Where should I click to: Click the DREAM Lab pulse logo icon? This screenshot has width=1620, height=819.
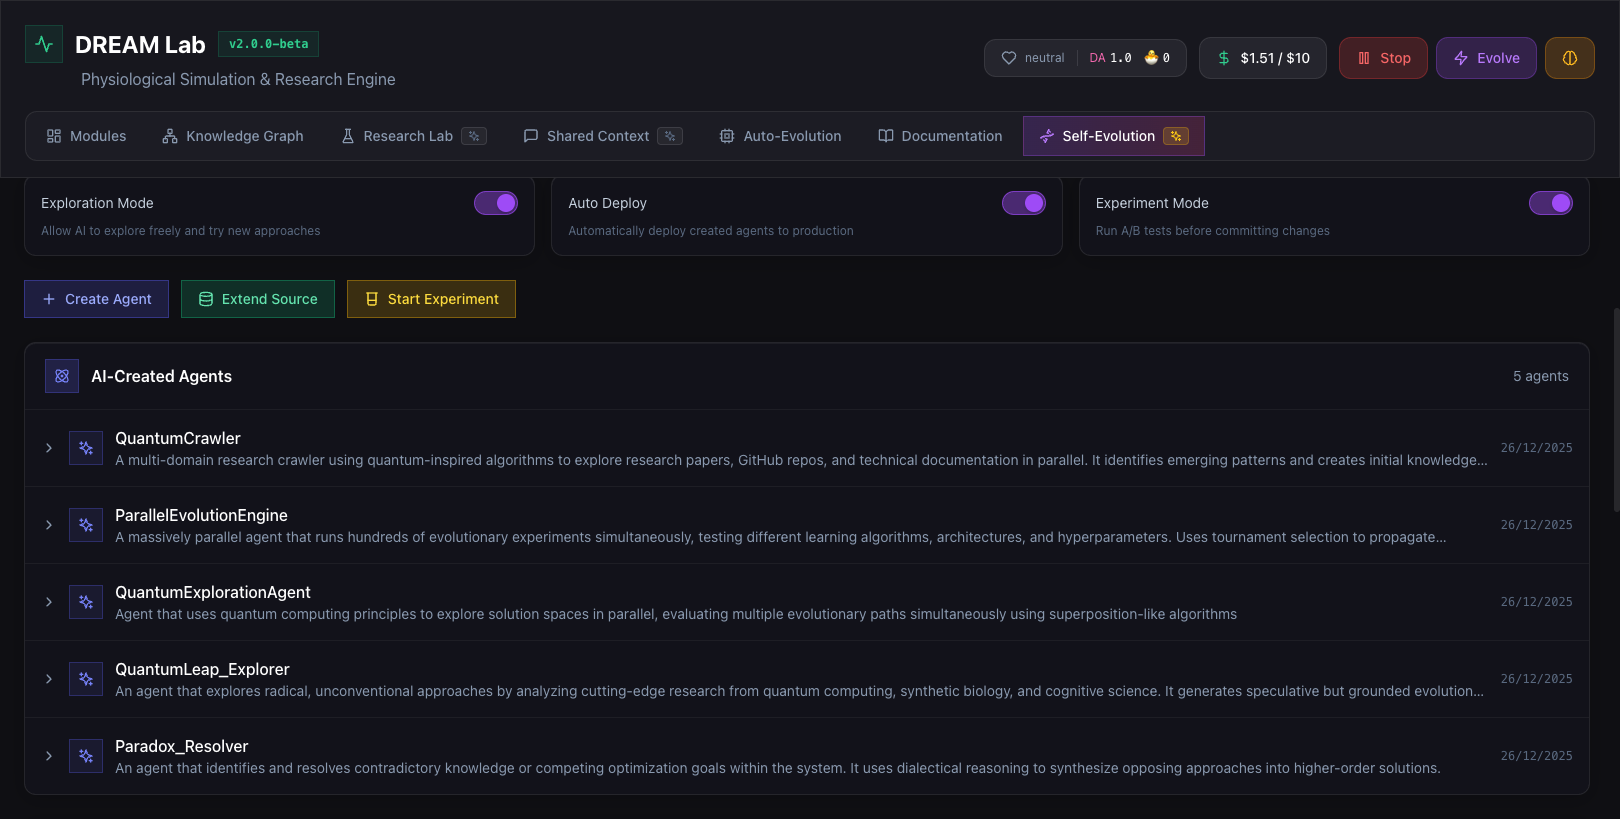pyautogui.click(x=44, y=44)
